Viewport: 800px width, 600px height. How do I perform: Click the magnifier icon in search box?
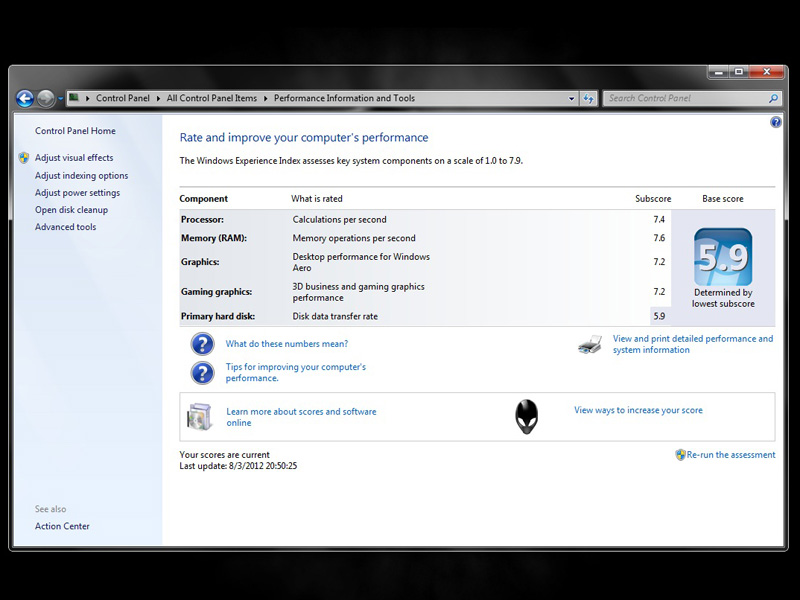point(773,98)
